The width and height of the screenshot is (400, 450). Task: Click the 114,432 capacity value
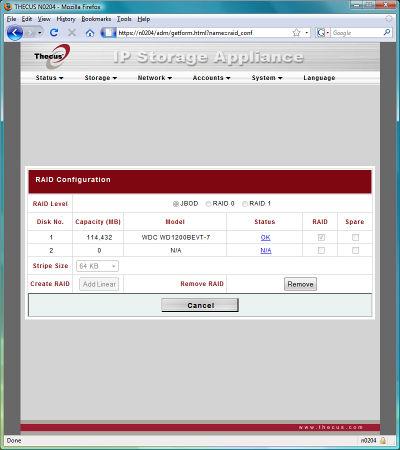coord(99,237)
